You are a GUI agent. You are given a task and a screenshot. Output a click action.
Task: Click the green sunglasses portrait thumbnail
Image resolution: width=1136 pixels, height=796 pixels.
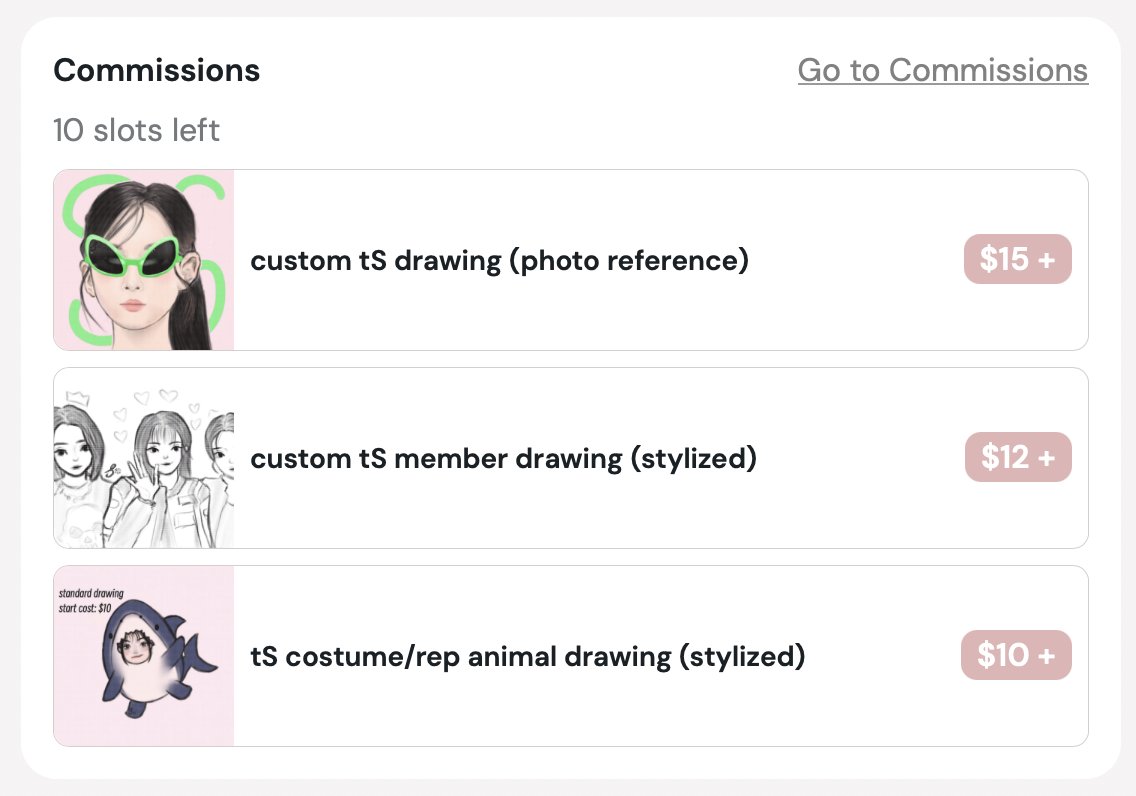coord(144,260)
